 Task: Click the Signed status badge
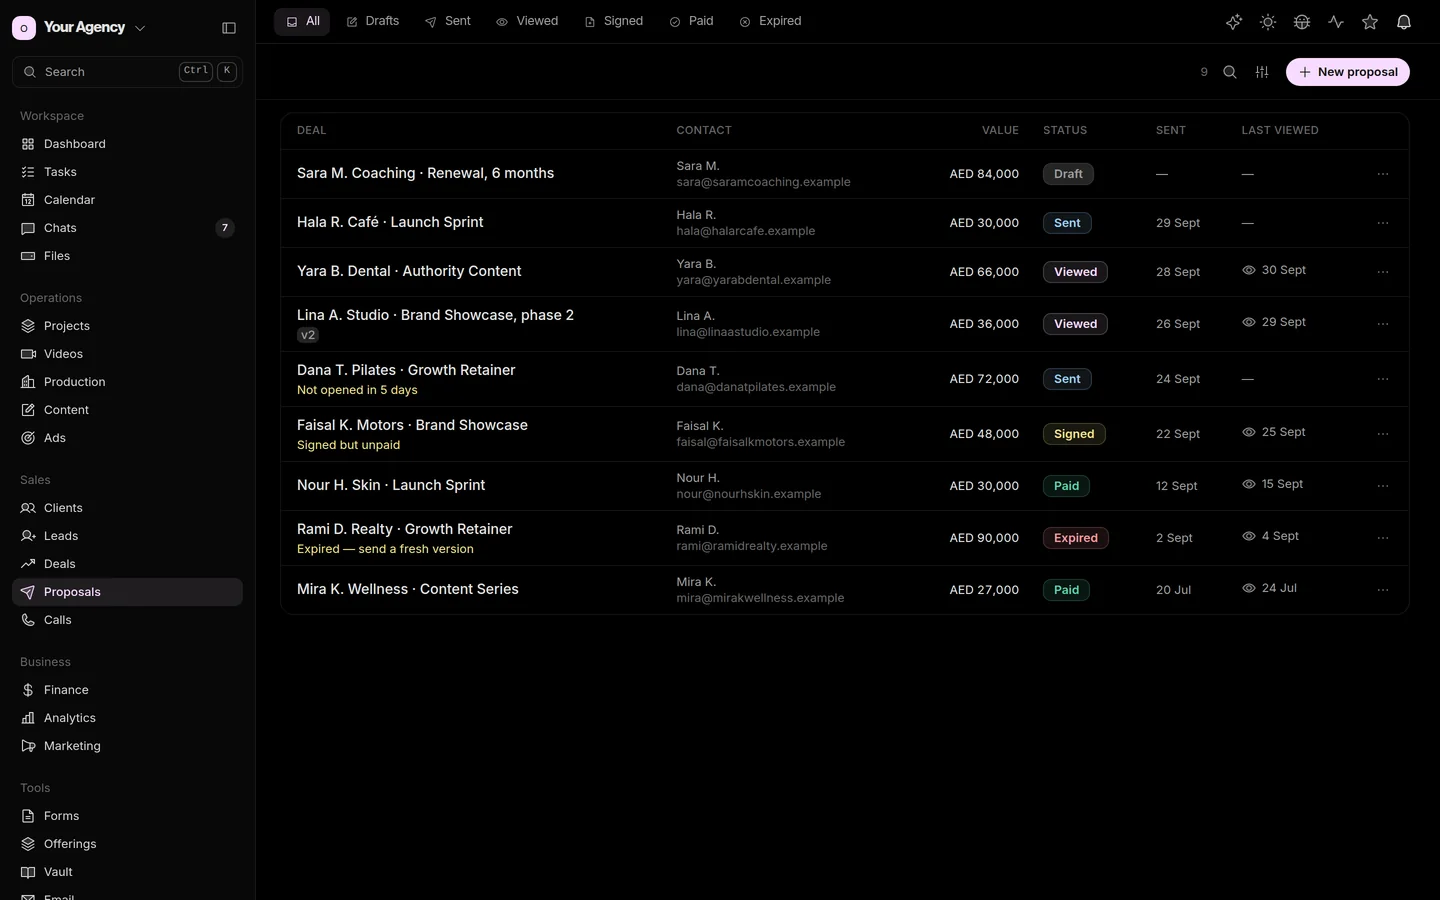pos(1074,434)
